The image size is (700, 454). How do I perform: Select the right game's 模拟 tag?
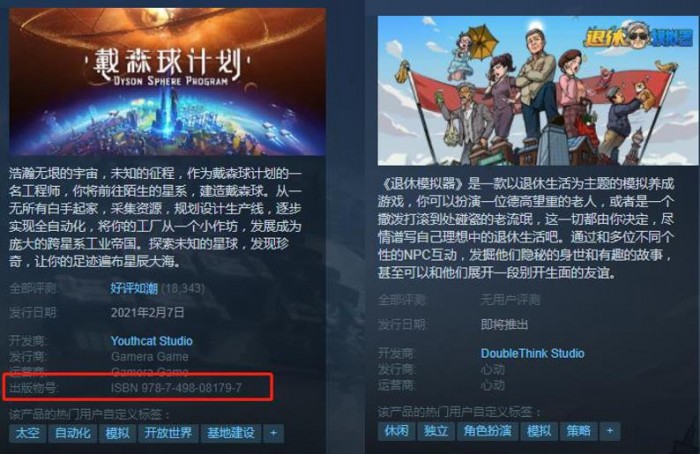(x=539, y=431)
